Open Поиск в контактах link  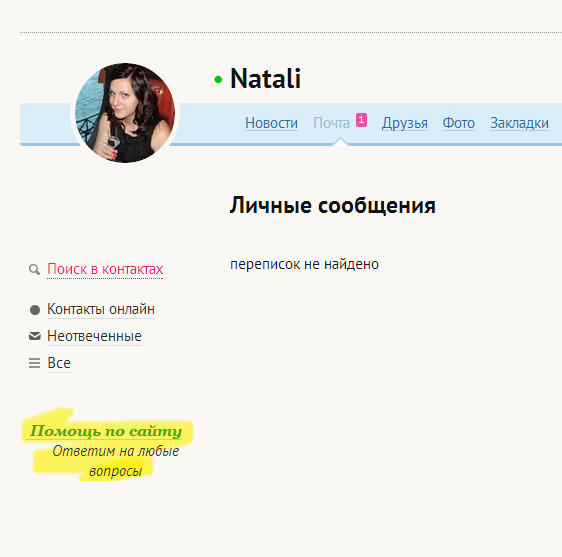click(x=105, y=269)
